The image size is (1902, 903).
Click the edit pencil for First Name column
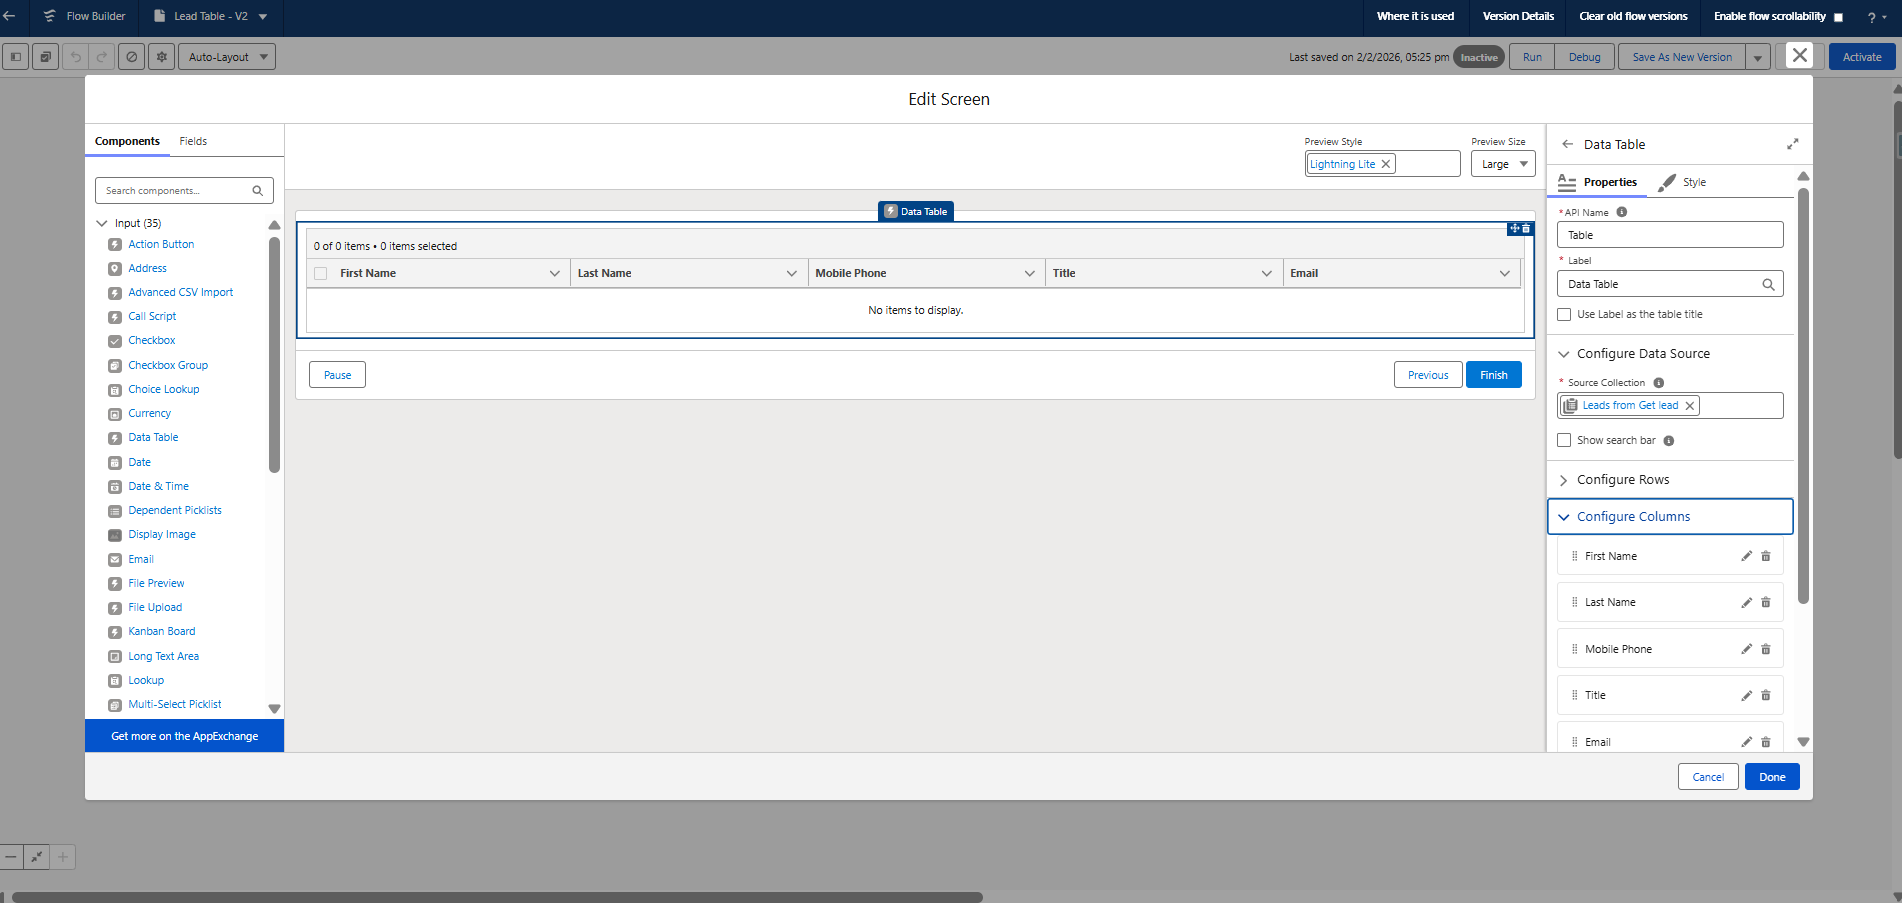[x=1746, y=556]
